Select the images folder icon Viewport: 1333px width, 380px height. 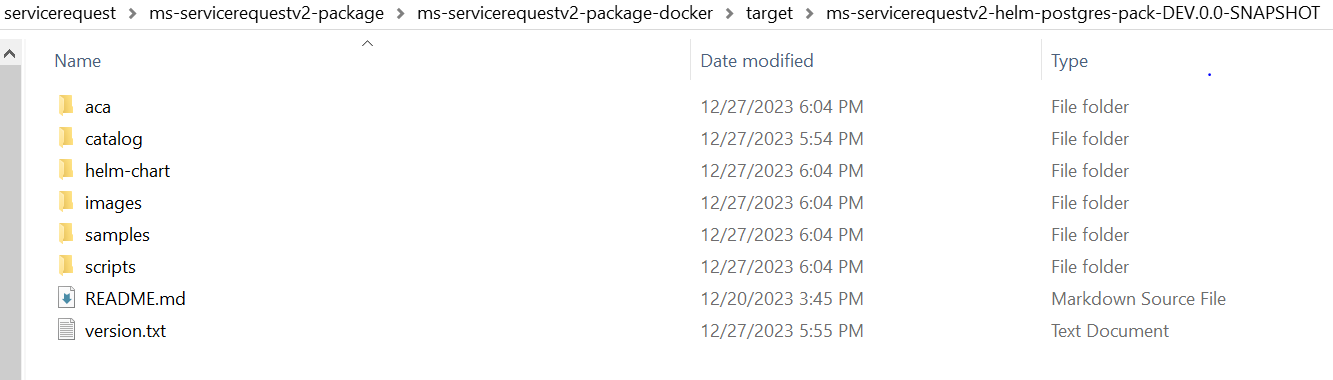(x=67, y=202)
